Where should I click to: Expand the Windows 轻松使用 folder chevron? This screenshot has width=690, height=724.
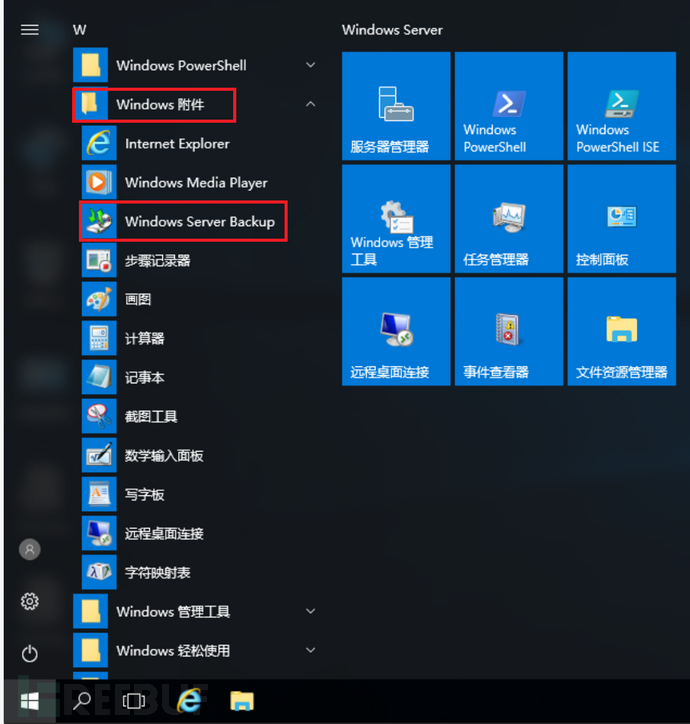(x=311, y=650)
